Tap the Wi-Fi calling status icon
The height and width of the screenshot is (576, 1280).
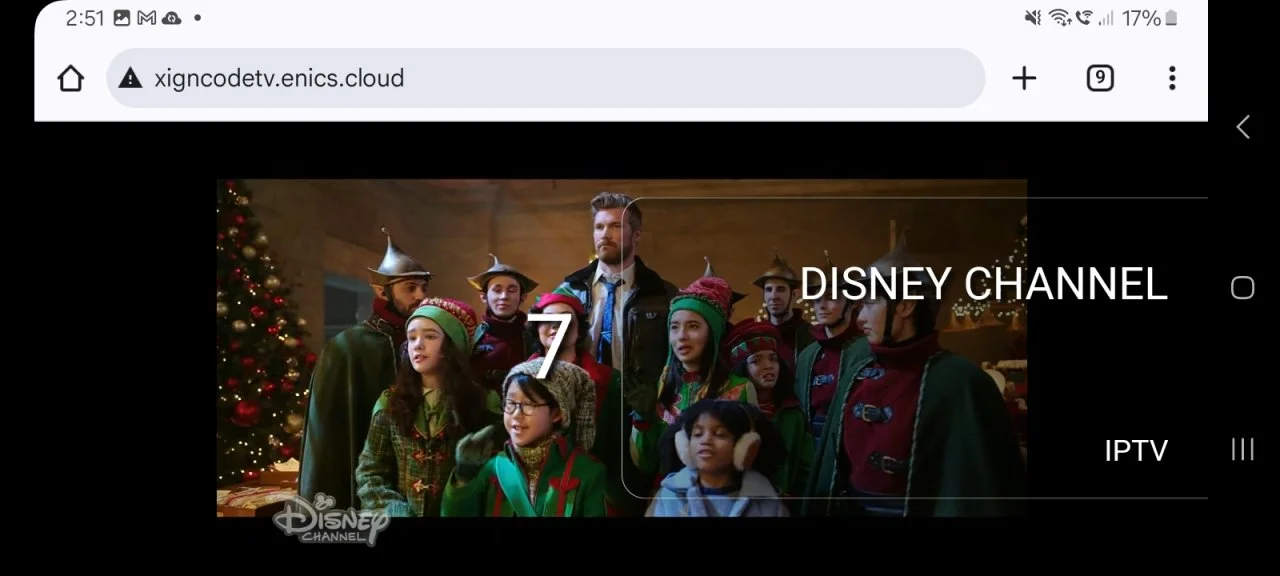pyautogui.click(x=1083, y=18)
